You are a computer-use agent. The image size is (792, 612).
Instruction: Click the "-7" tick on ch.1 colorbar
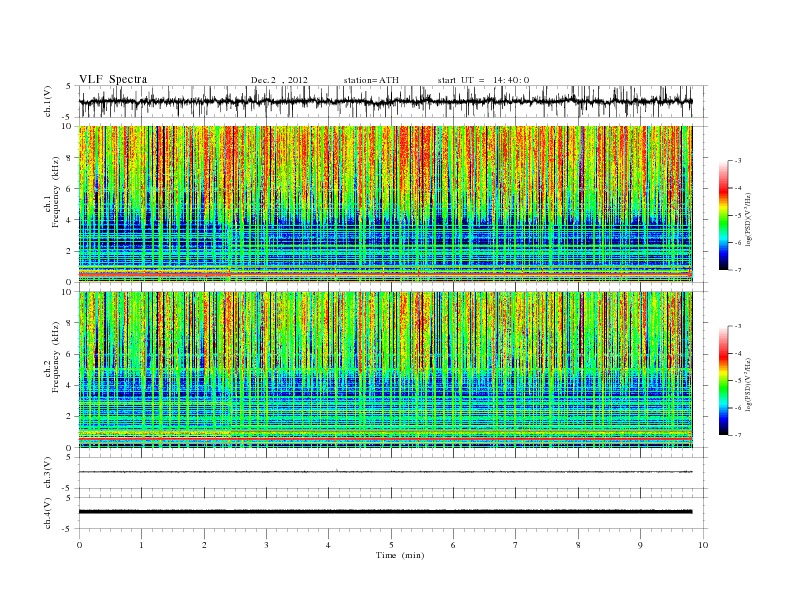(737, 270)
